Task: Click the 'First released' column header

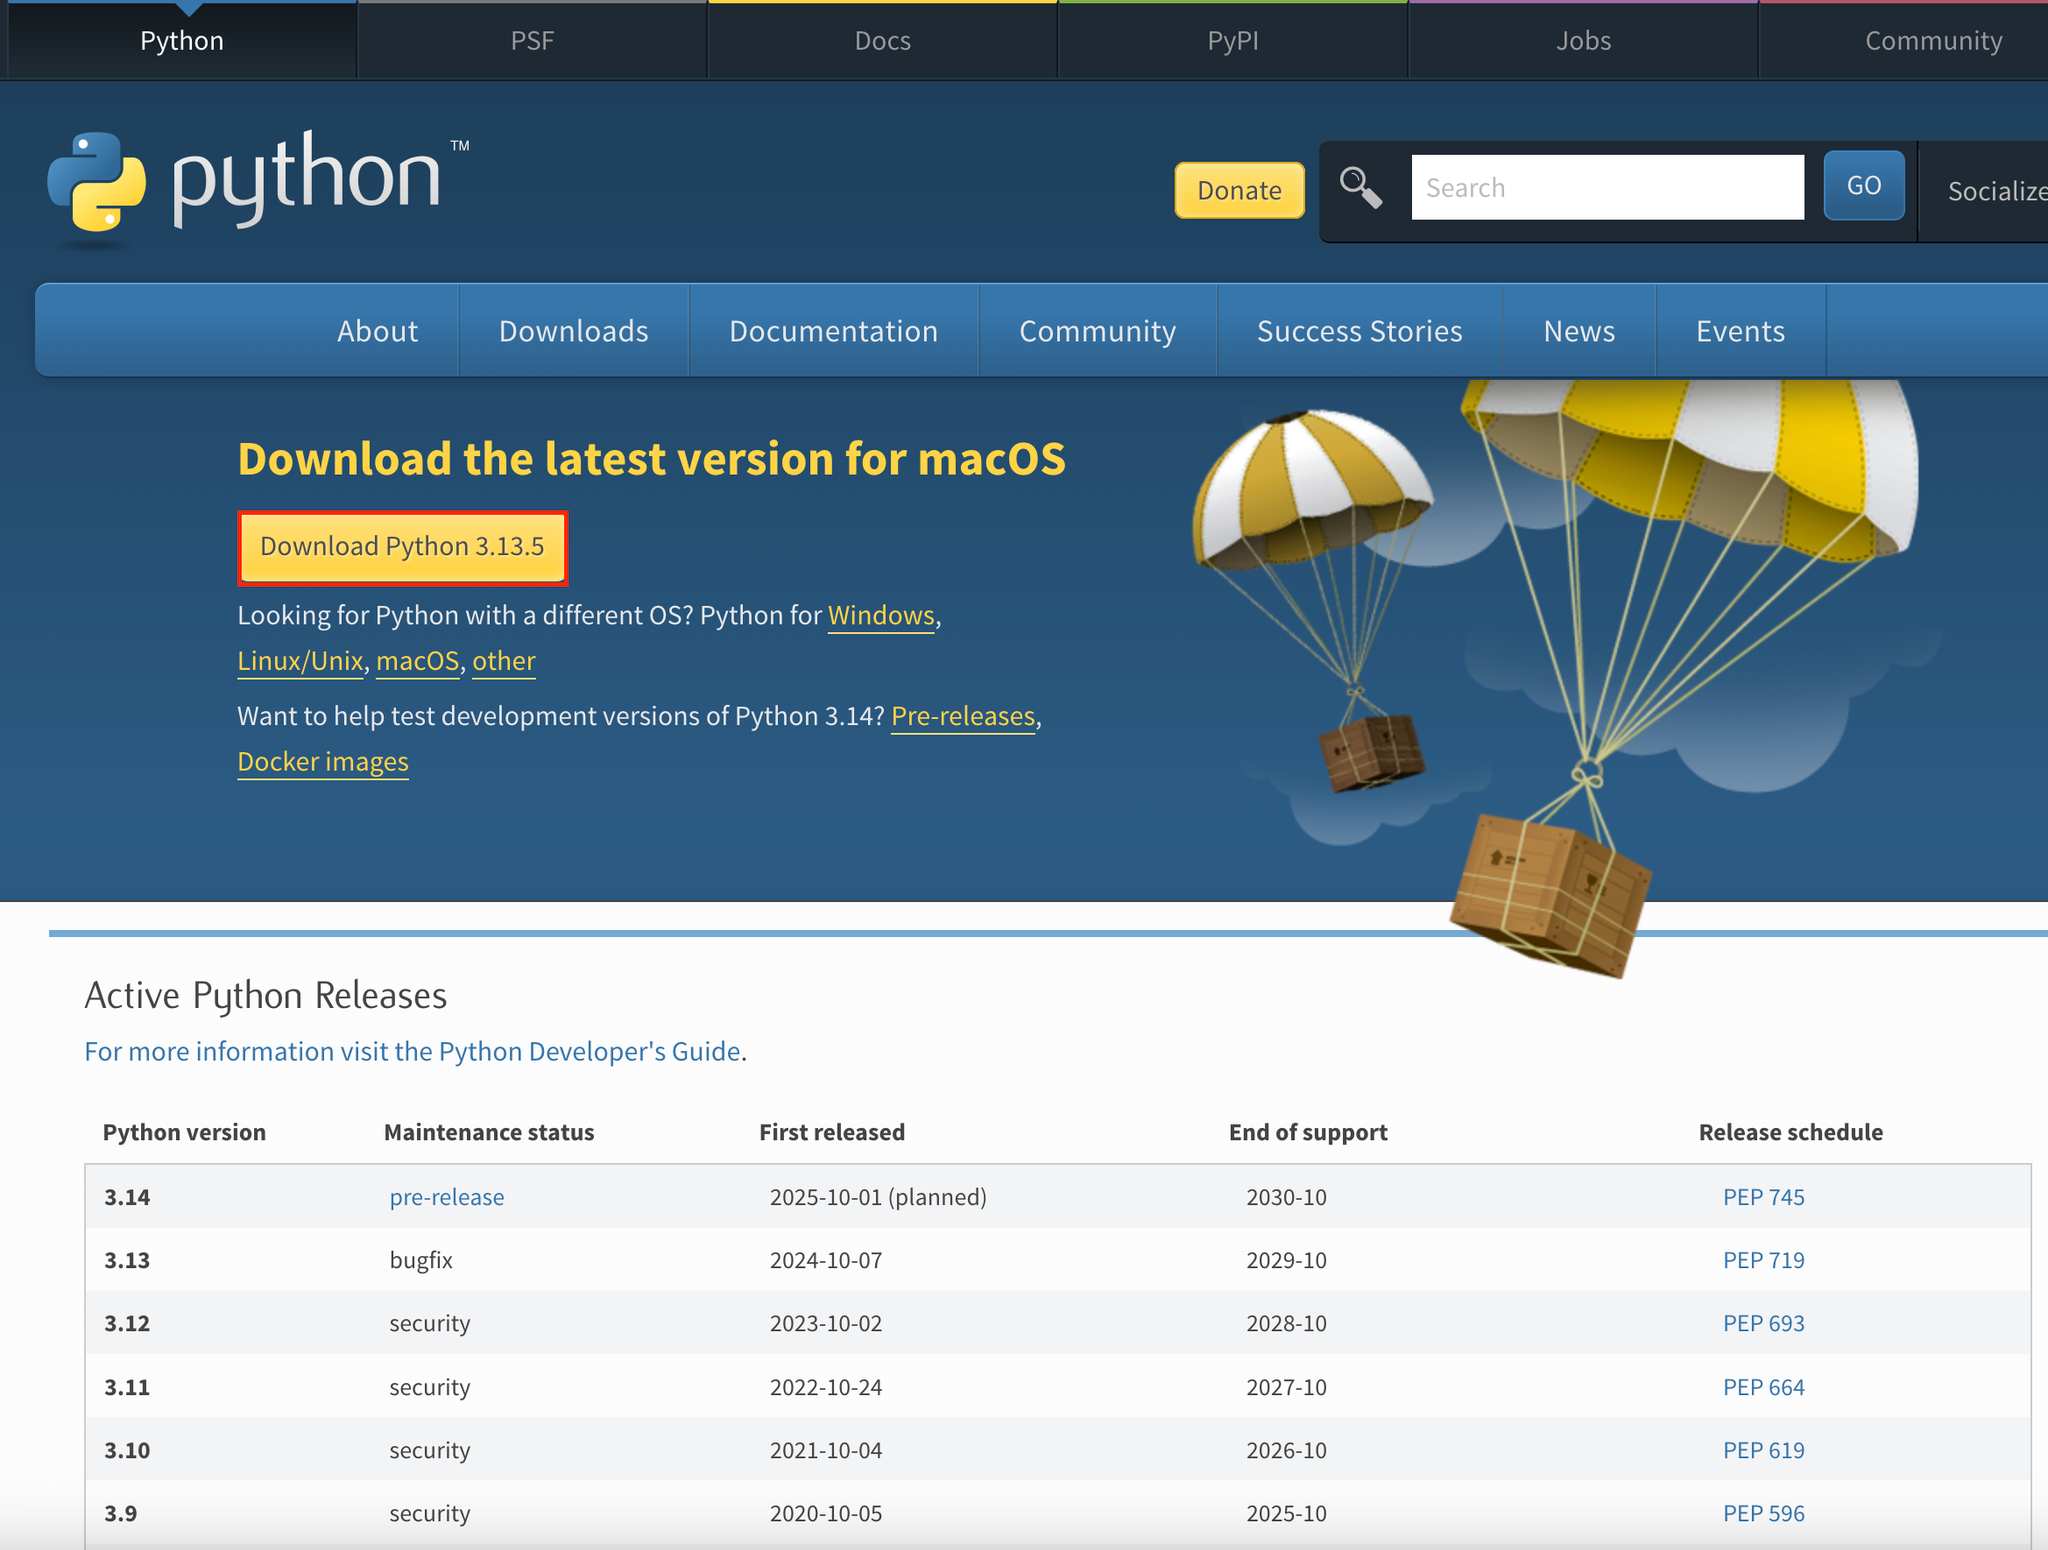Action: [x=832, y=1132]
